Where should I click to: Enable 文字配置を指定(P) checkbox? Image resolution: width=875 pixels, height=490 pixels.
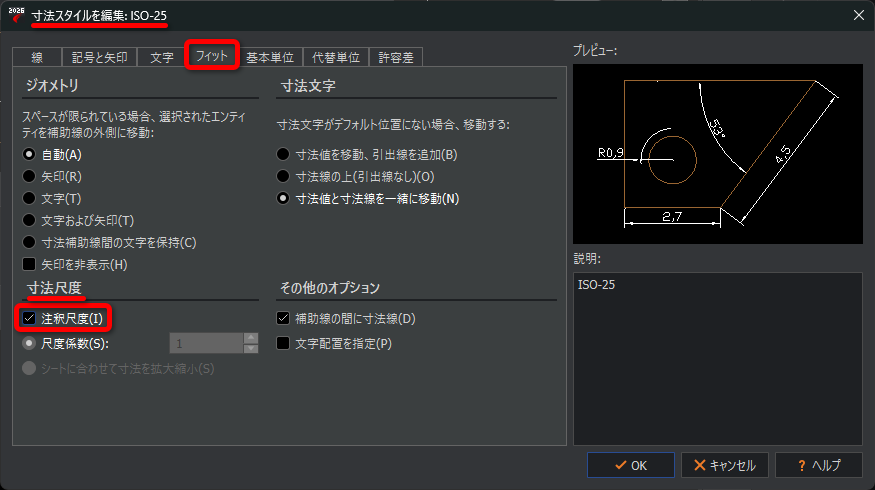[x=284, y=344]
